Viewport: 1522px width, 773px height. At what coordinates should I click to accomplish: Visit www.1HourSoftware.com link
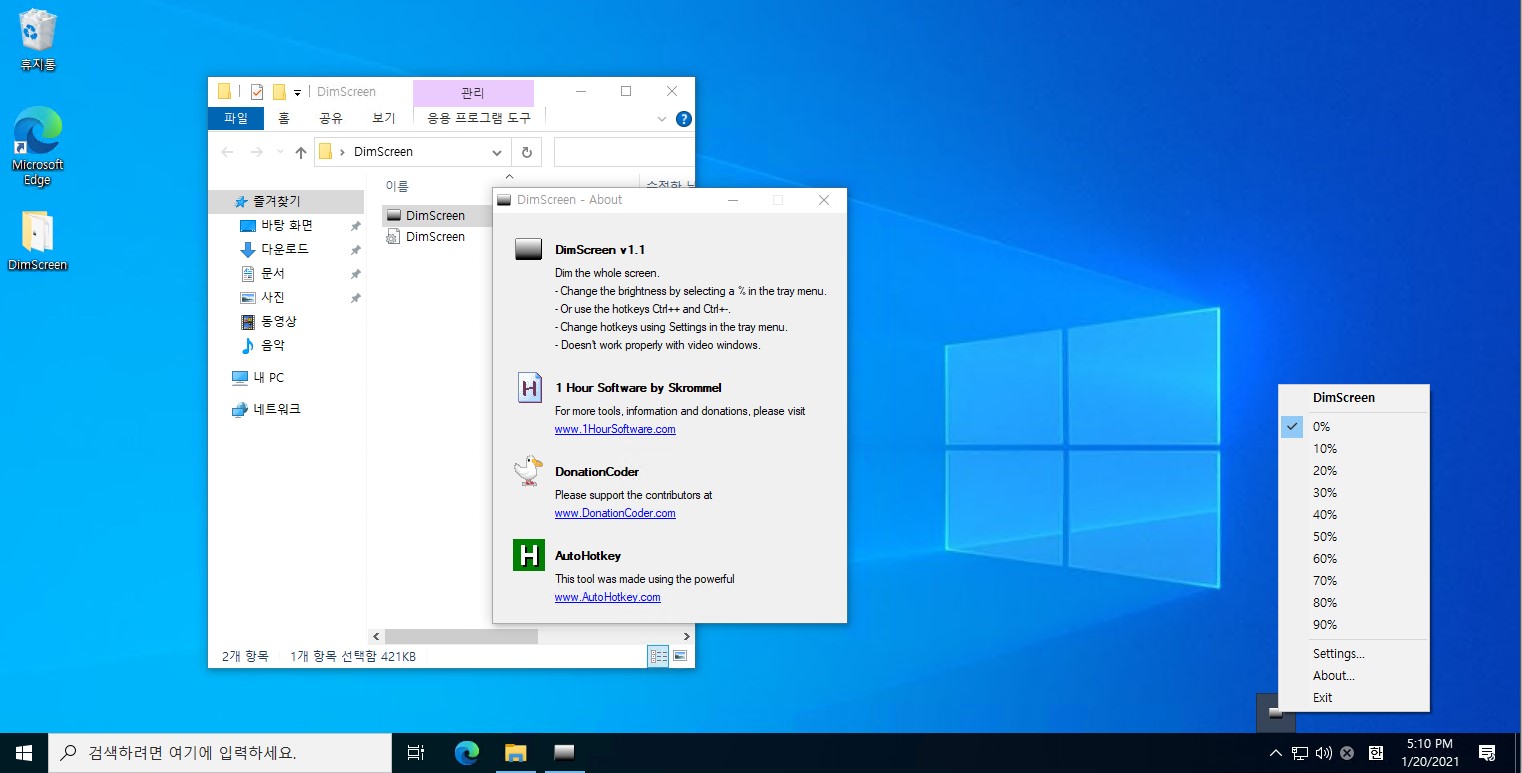coord(615,429)
